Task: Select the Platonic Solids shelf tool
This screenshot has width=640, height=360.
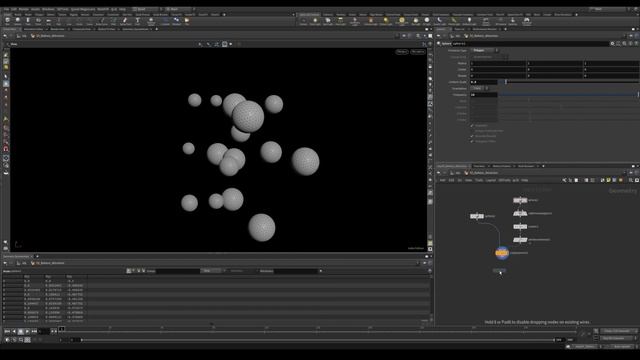Action: click(151, 21)
